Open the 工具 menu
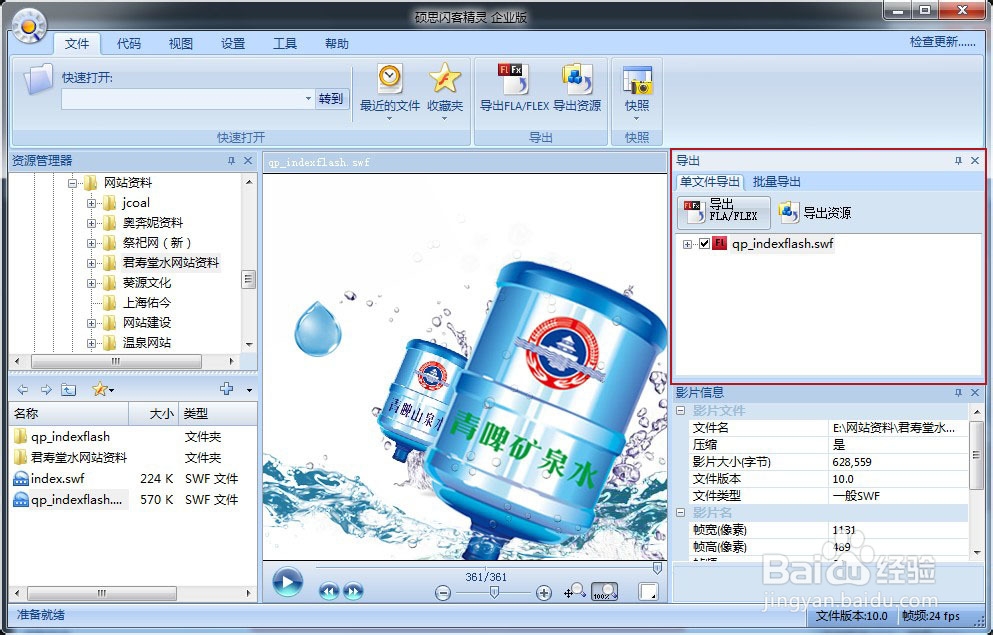993x635 pixels. (285, 43)
